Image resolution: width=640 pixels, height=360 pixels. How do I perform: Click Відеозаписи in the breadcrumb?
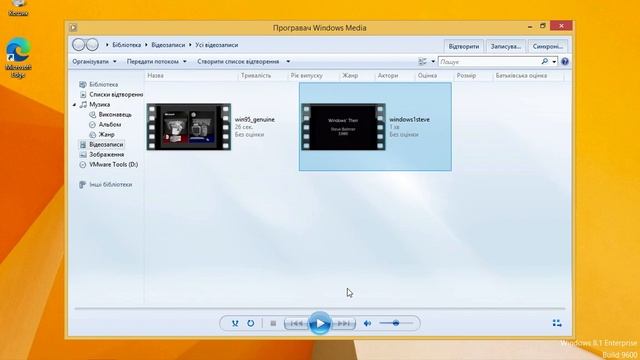point(168,45)
